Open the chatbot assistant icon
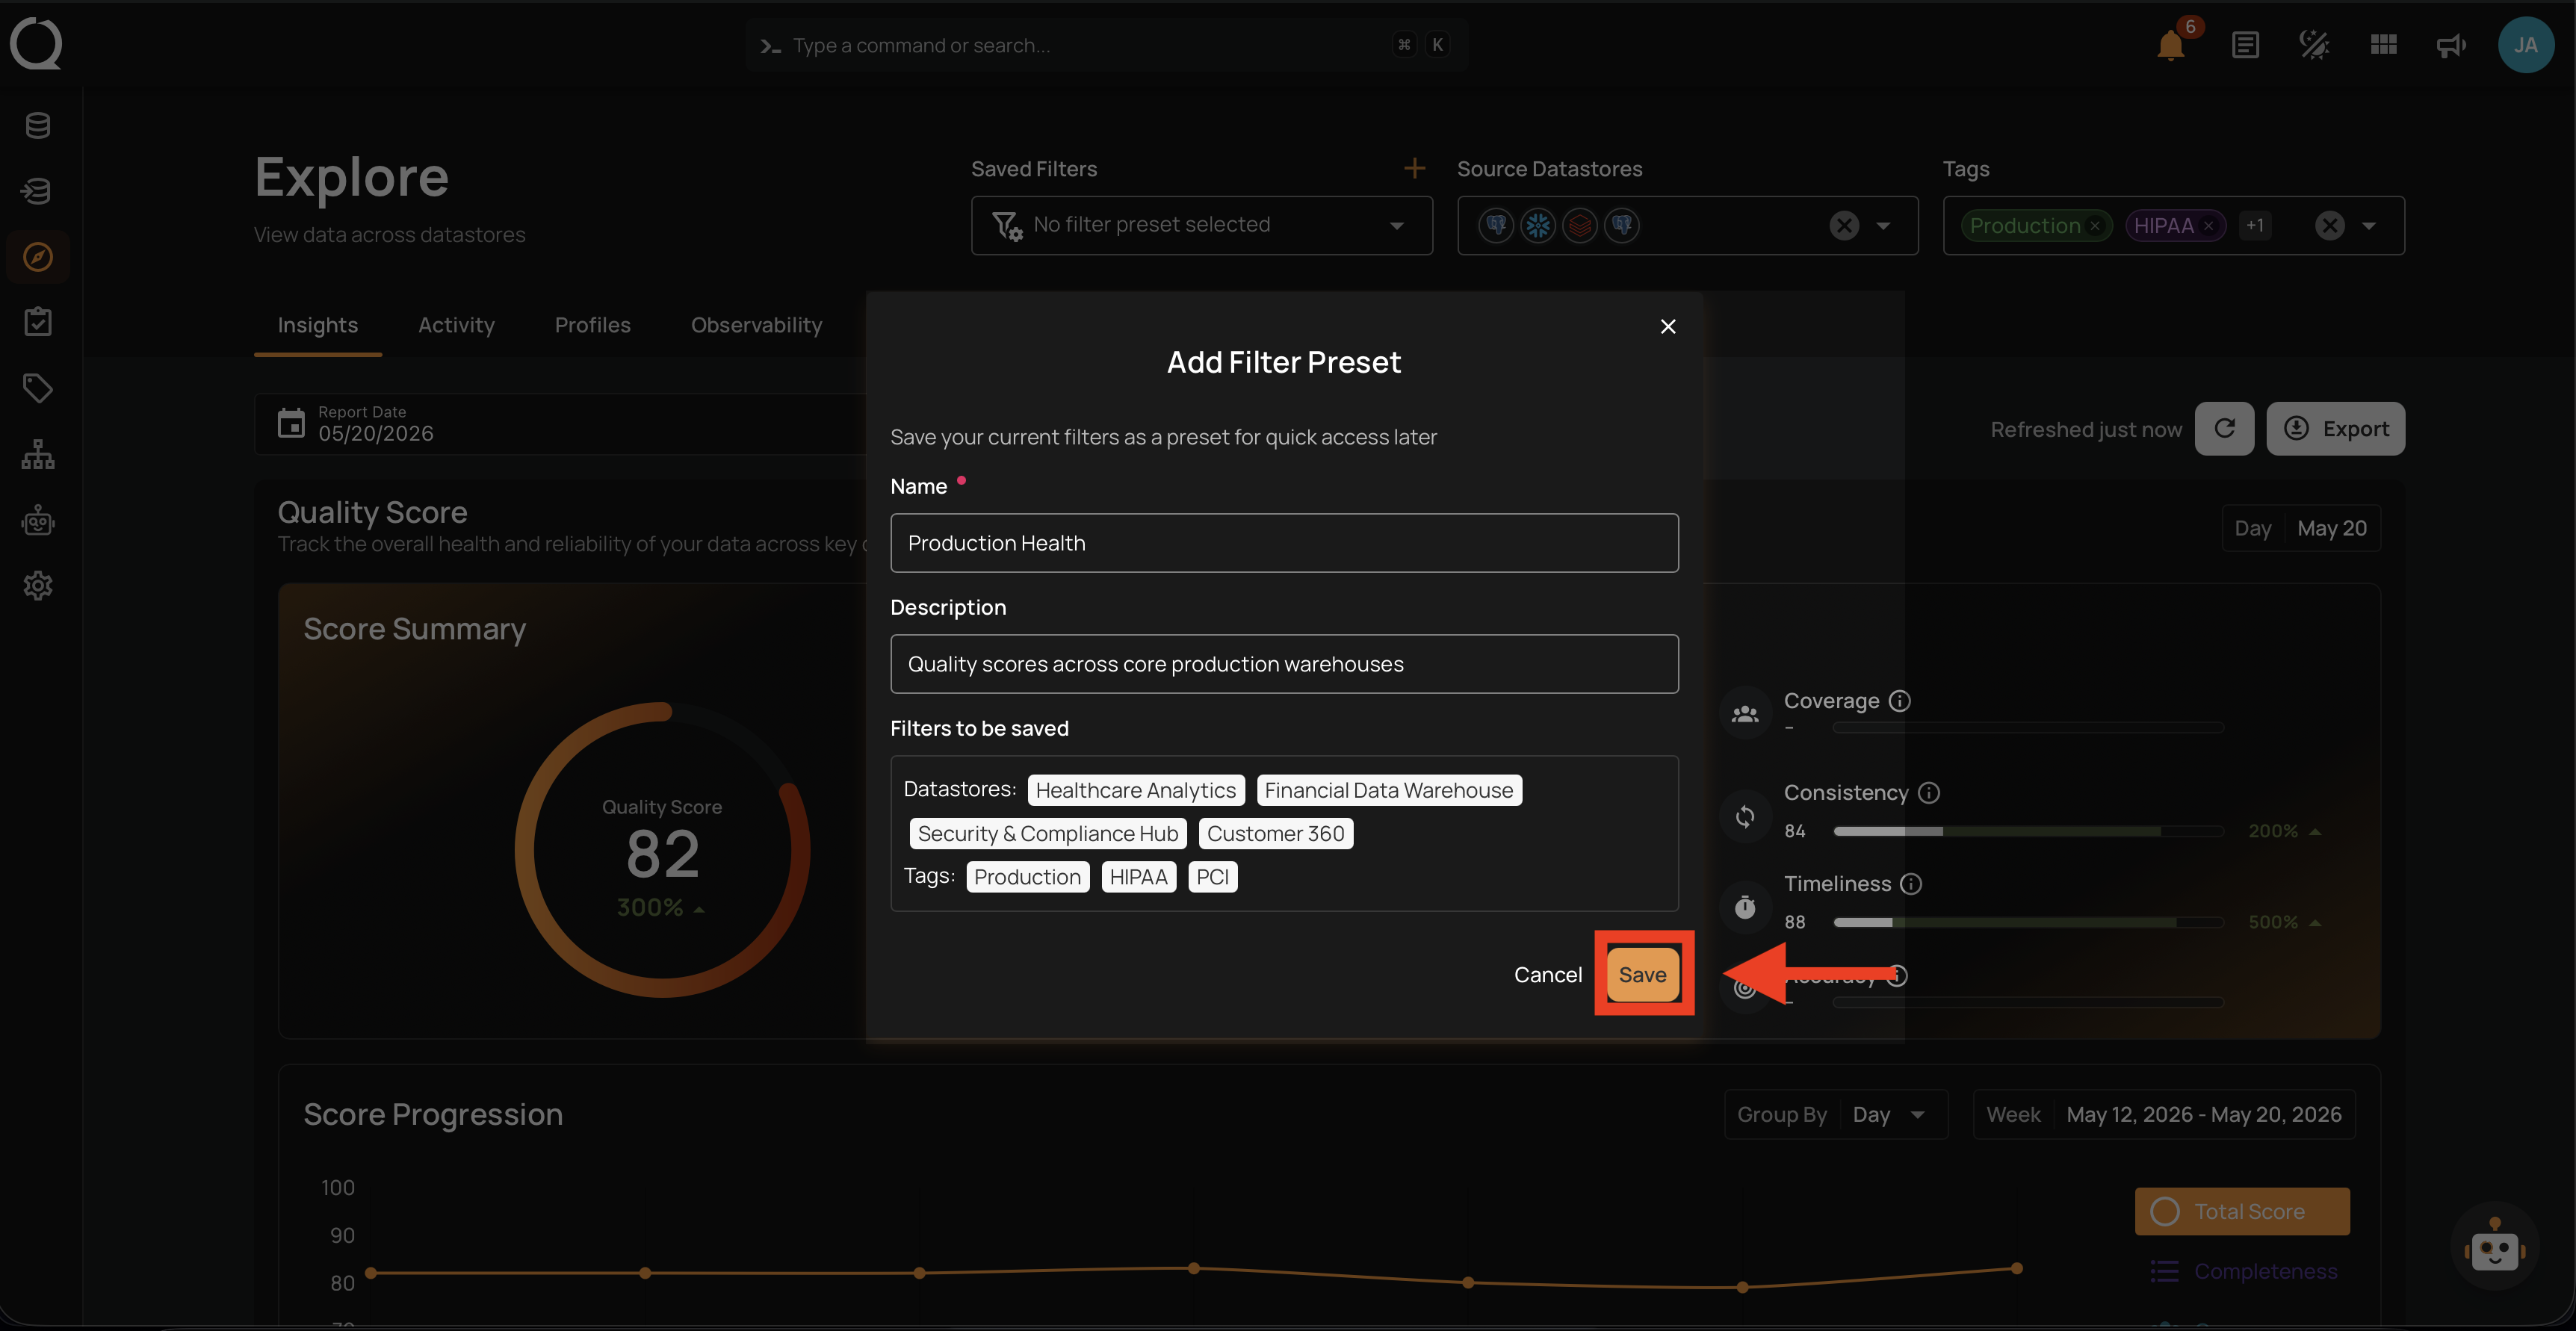 click(x=2494, y=1247)
